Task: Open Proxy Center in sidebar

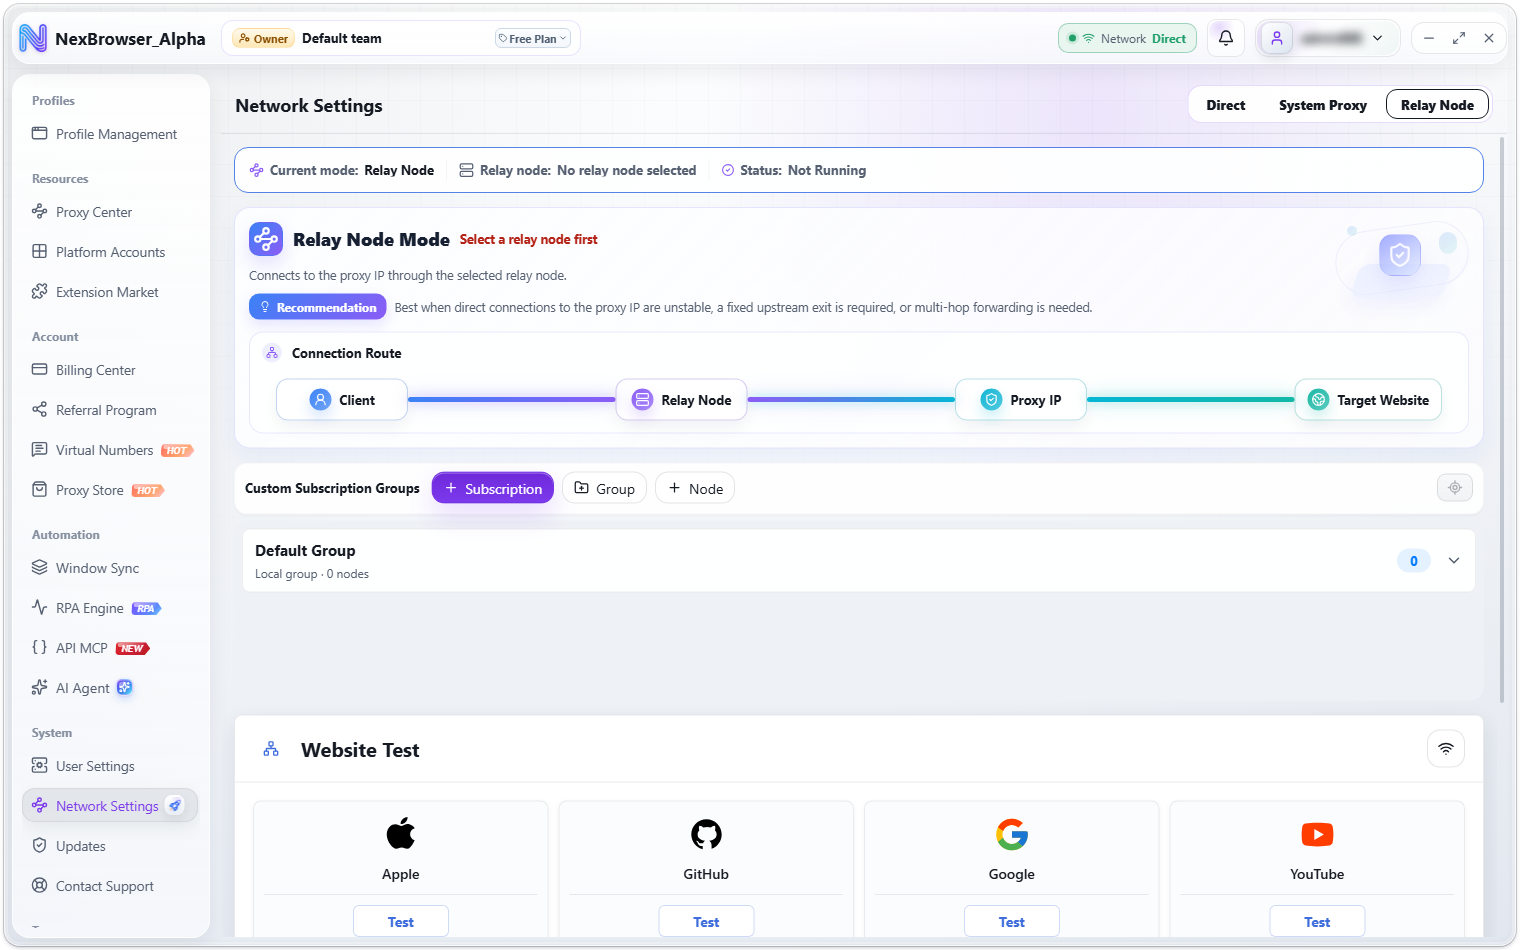Action: (110, 212)
